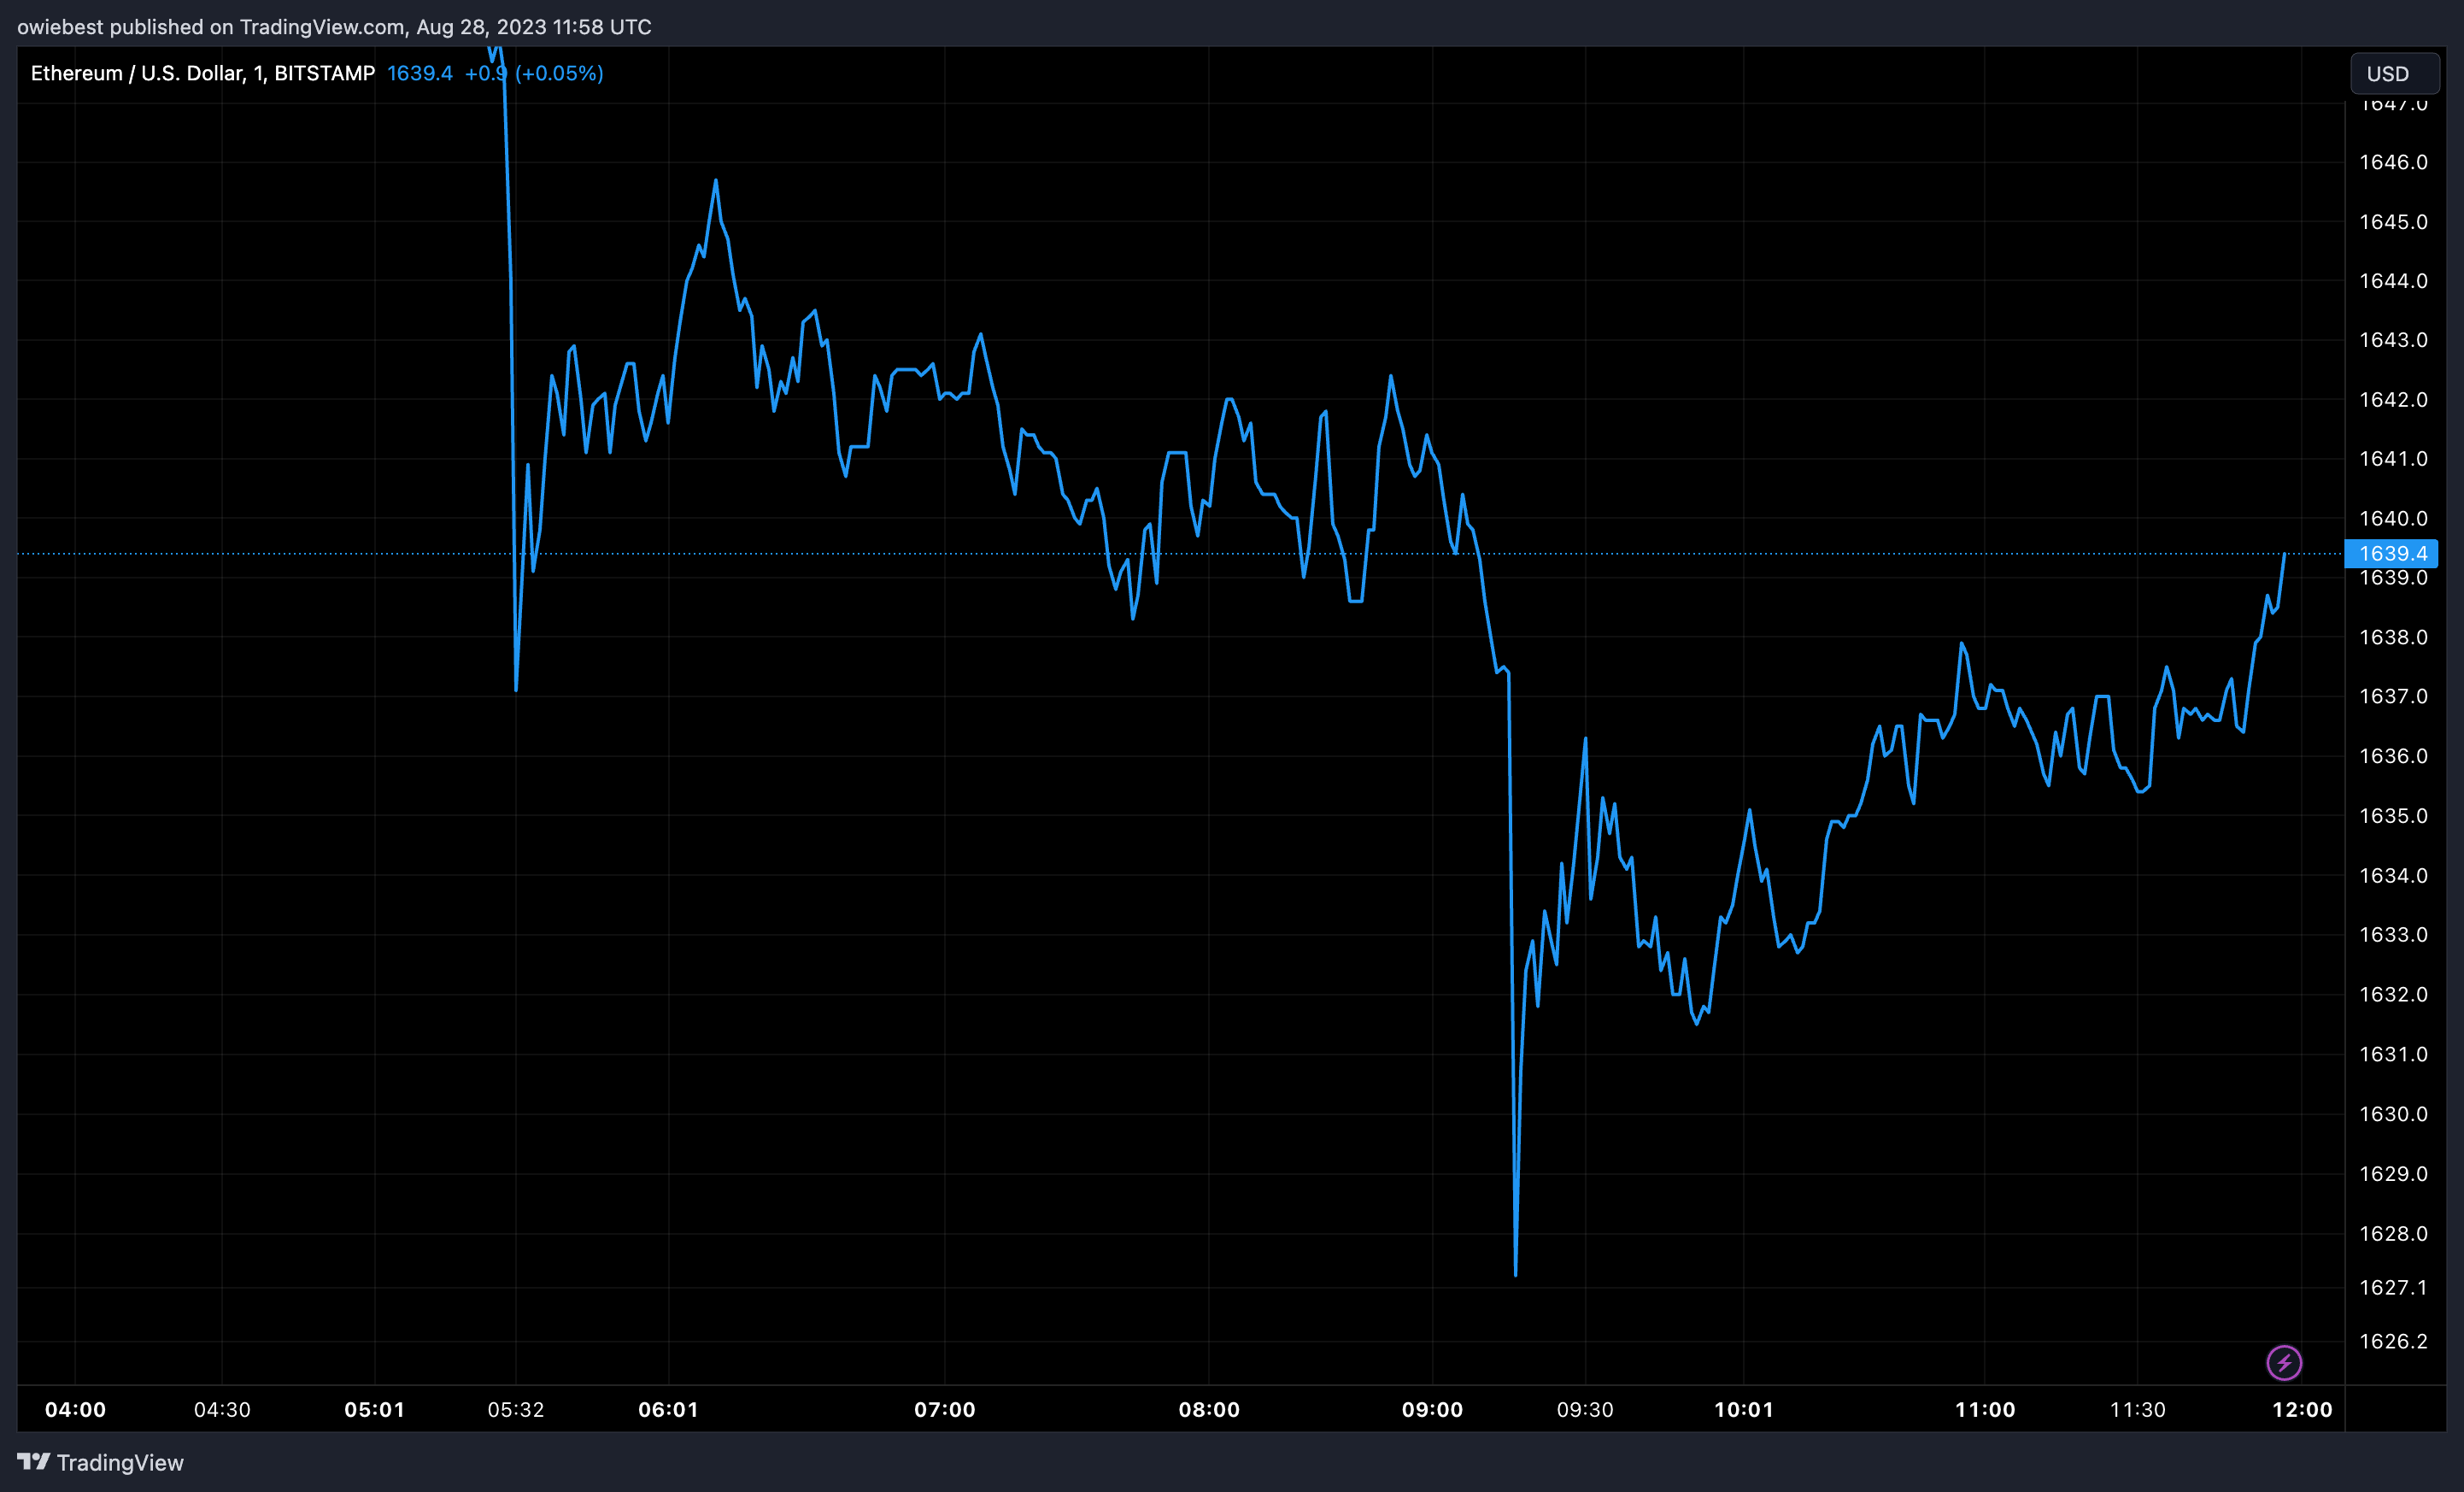Click the 1626.2 price scale label
This screenshot has width=2464, height=1492.
(x=2393, y=1342)
